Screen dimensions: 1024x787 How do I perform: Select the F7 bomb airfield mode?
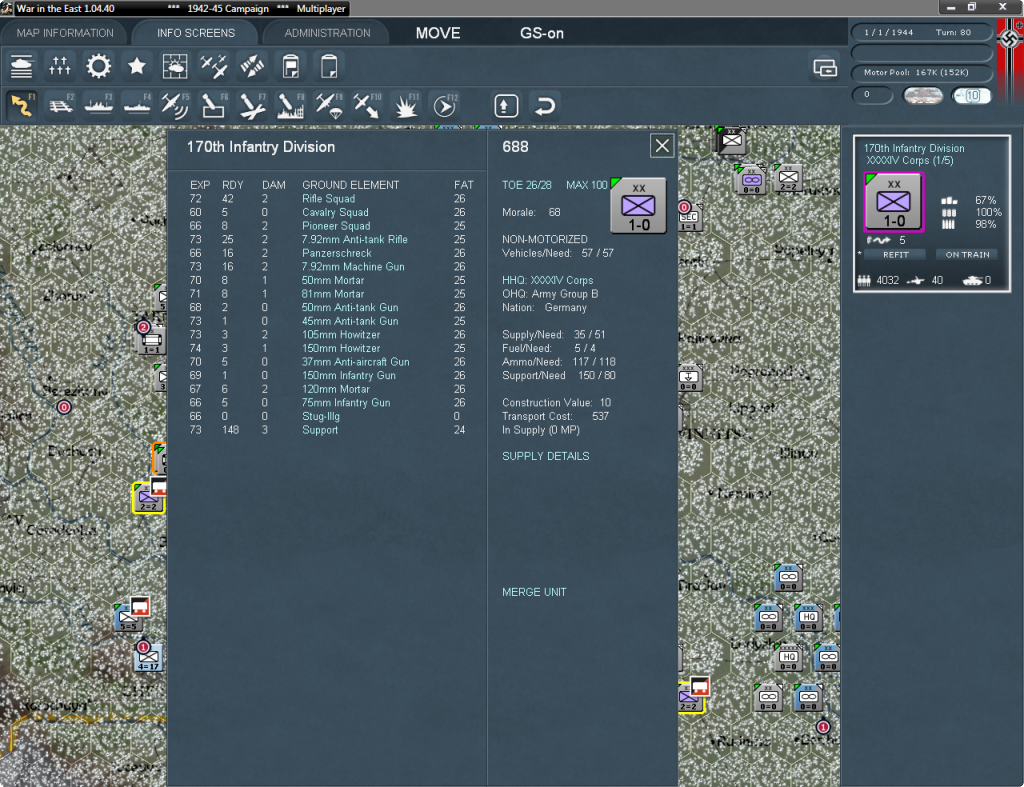point(252,106)
